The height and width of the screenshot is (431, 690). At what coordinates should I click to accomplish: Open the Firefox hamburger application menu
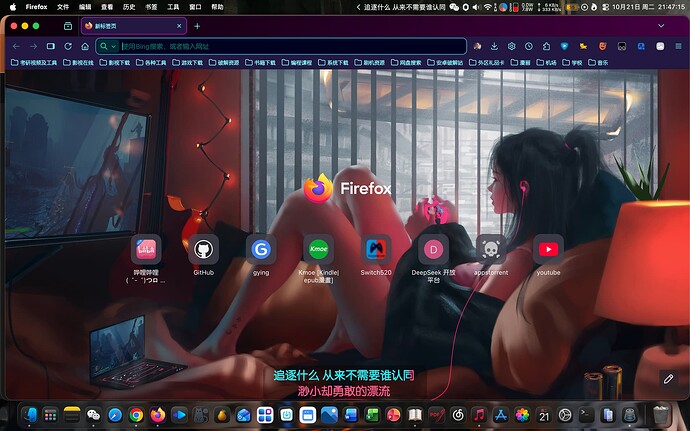tap(678, 46)
